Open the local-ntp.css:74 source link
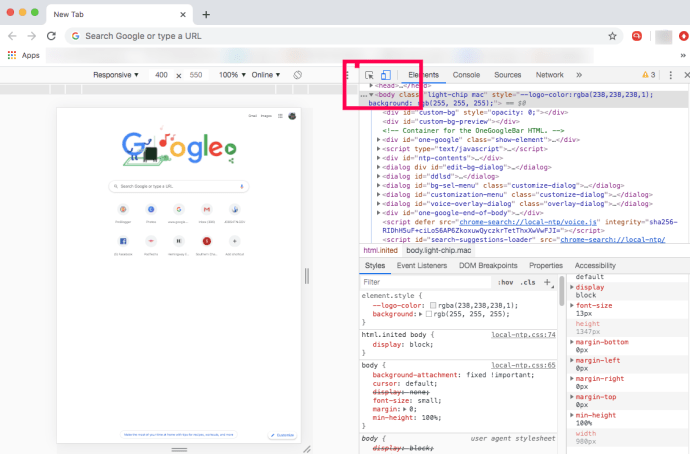 tap(523, 333)
